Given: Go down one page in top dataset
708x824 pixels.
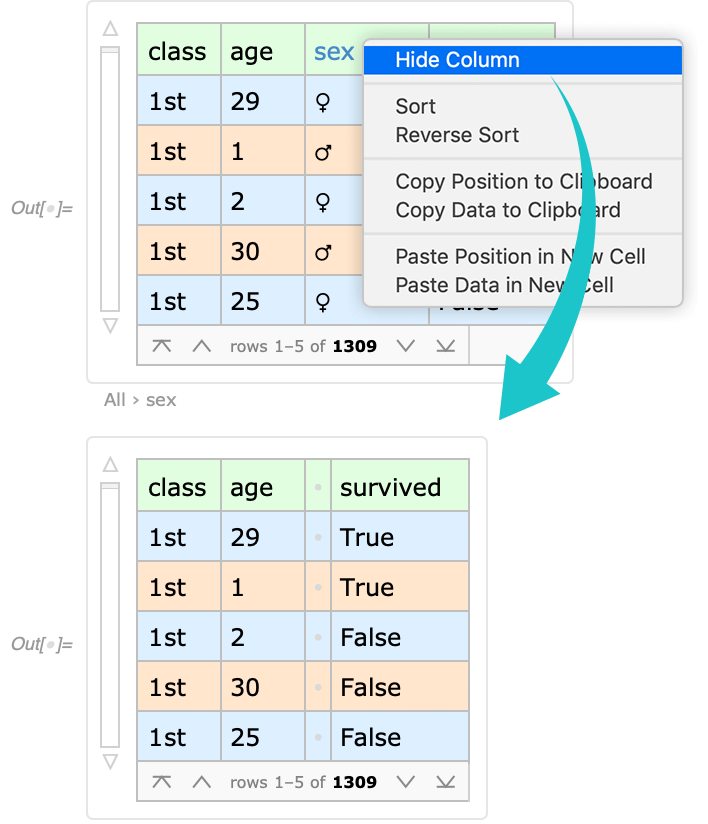Looking at the screenshot, I should pyautogui.click(x=405, y=346).
